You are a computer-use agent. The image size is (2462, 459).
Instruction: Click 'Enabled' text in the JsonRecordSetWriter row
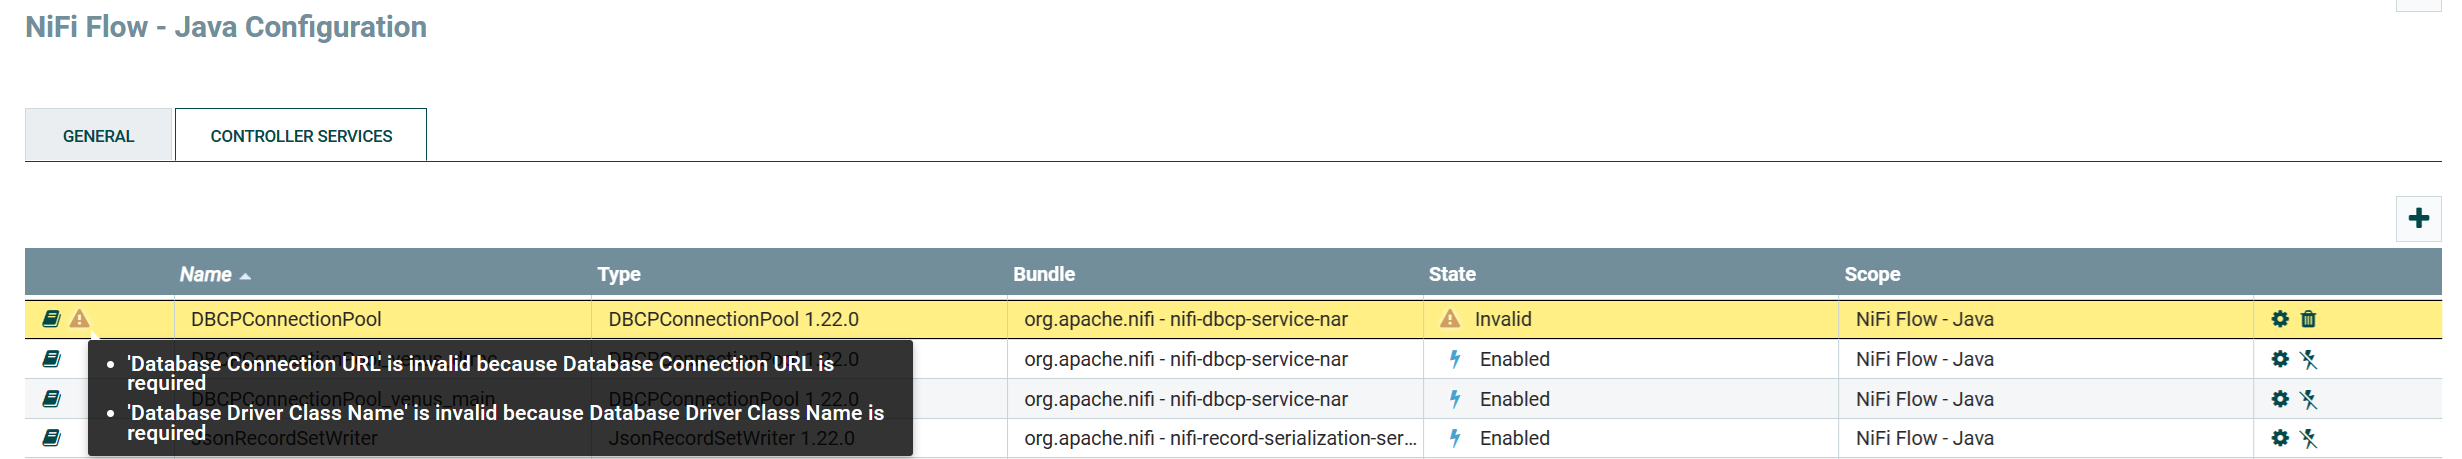(1515, 438)
